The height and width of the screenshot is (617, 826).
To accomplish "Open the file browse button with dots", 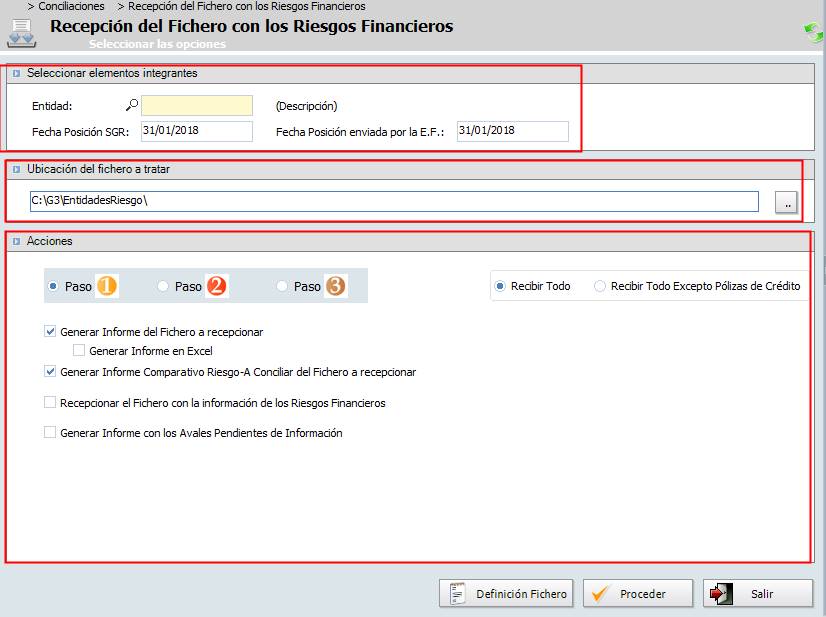I will click(786, 202).
